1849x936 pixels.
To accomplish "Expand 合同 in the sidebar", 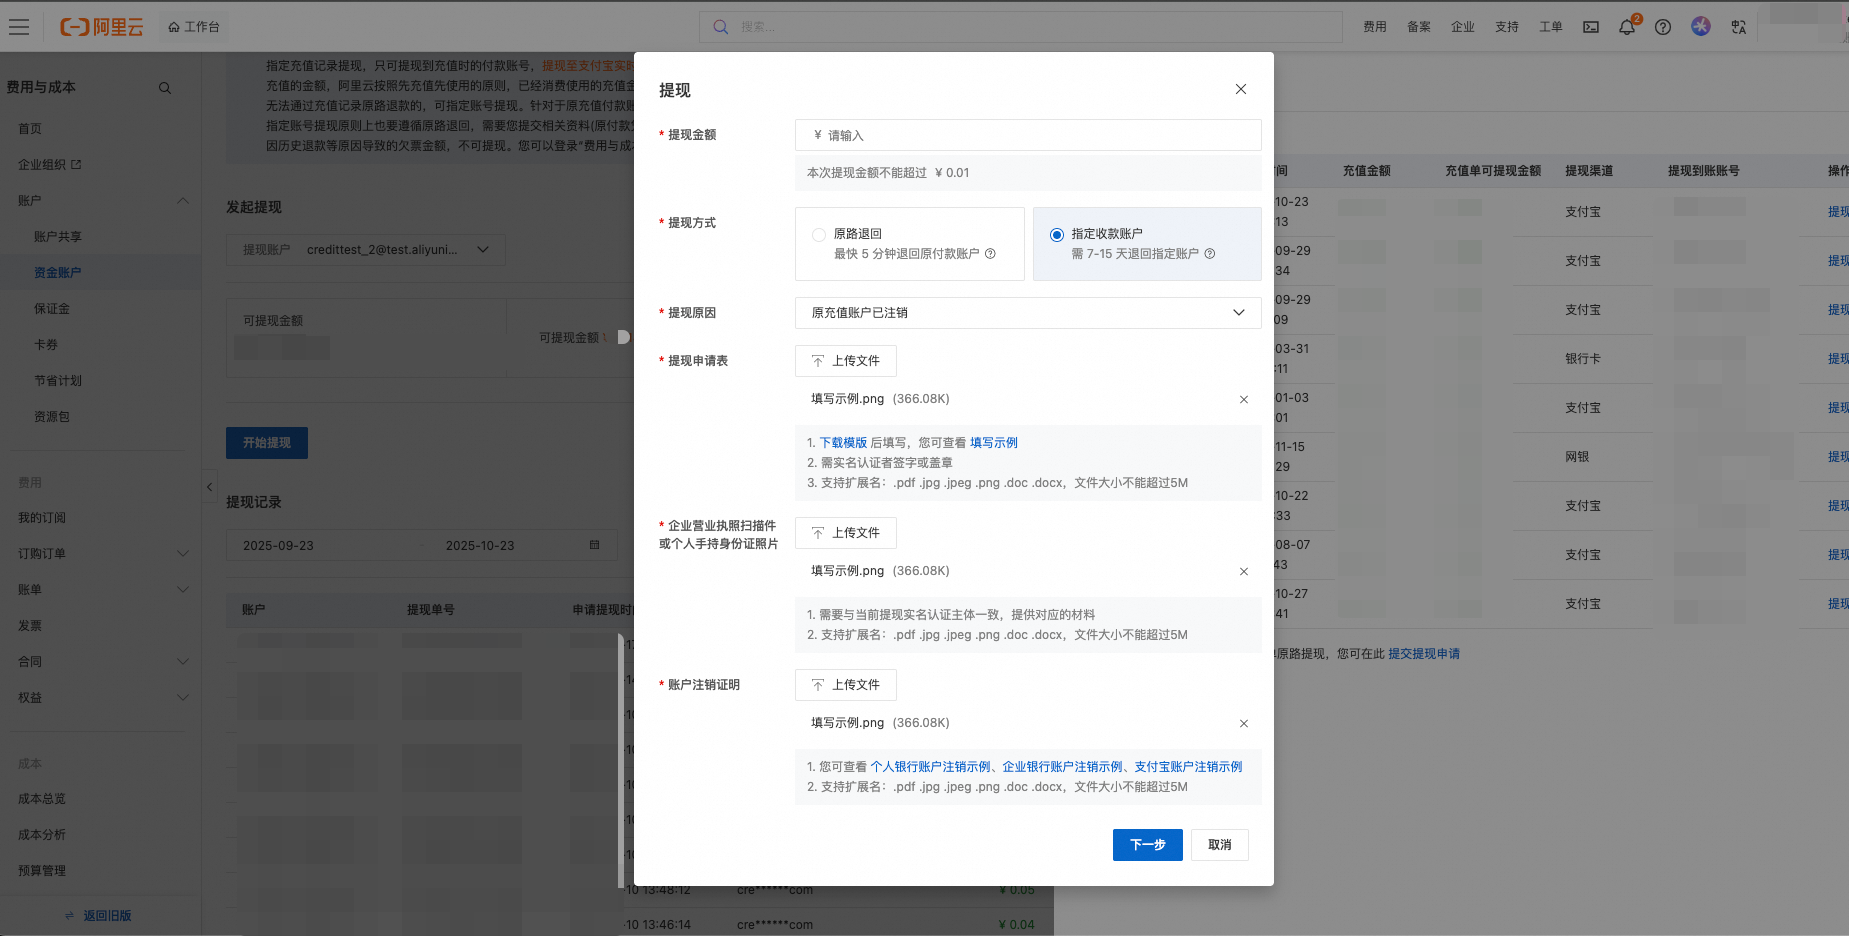I will pos(183,661).
